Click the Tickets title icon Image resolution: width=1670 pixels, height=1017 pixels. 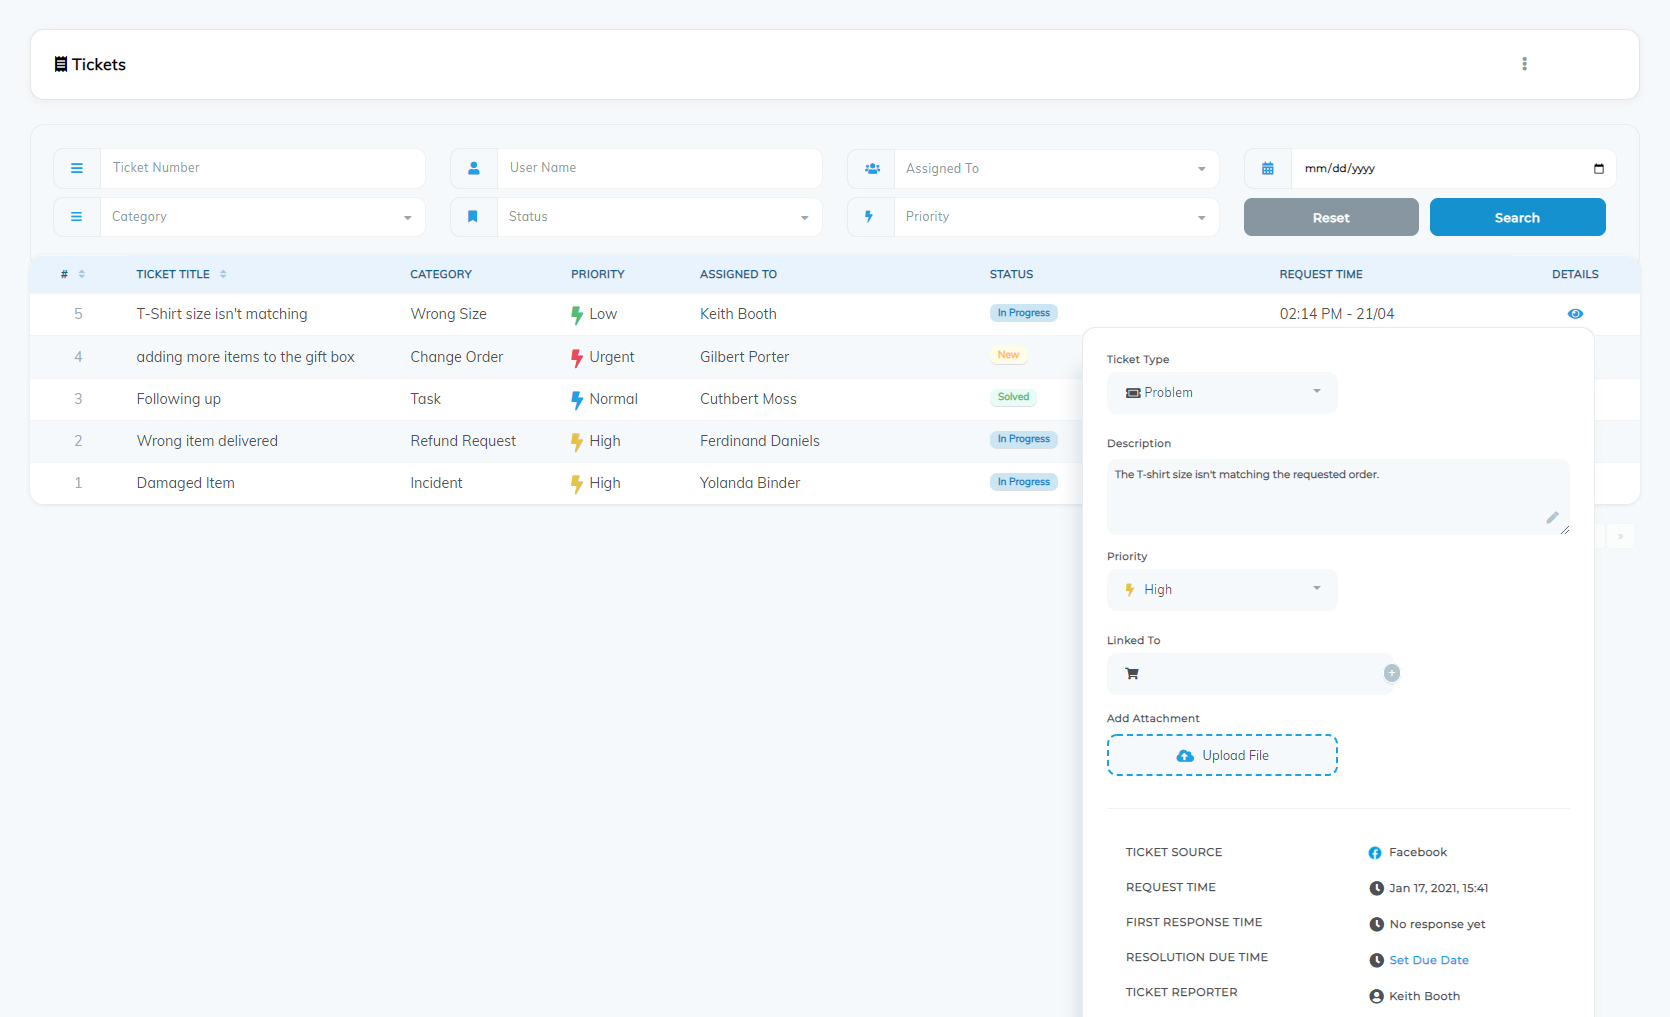pos(61,64)
